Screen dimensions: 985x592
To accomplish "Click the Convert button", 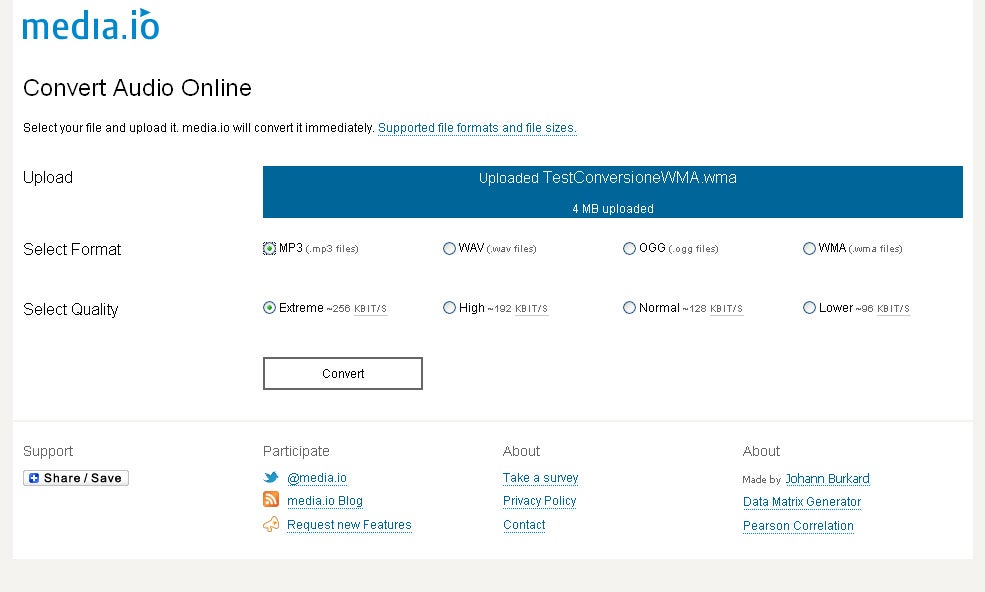I will [343, 373].
